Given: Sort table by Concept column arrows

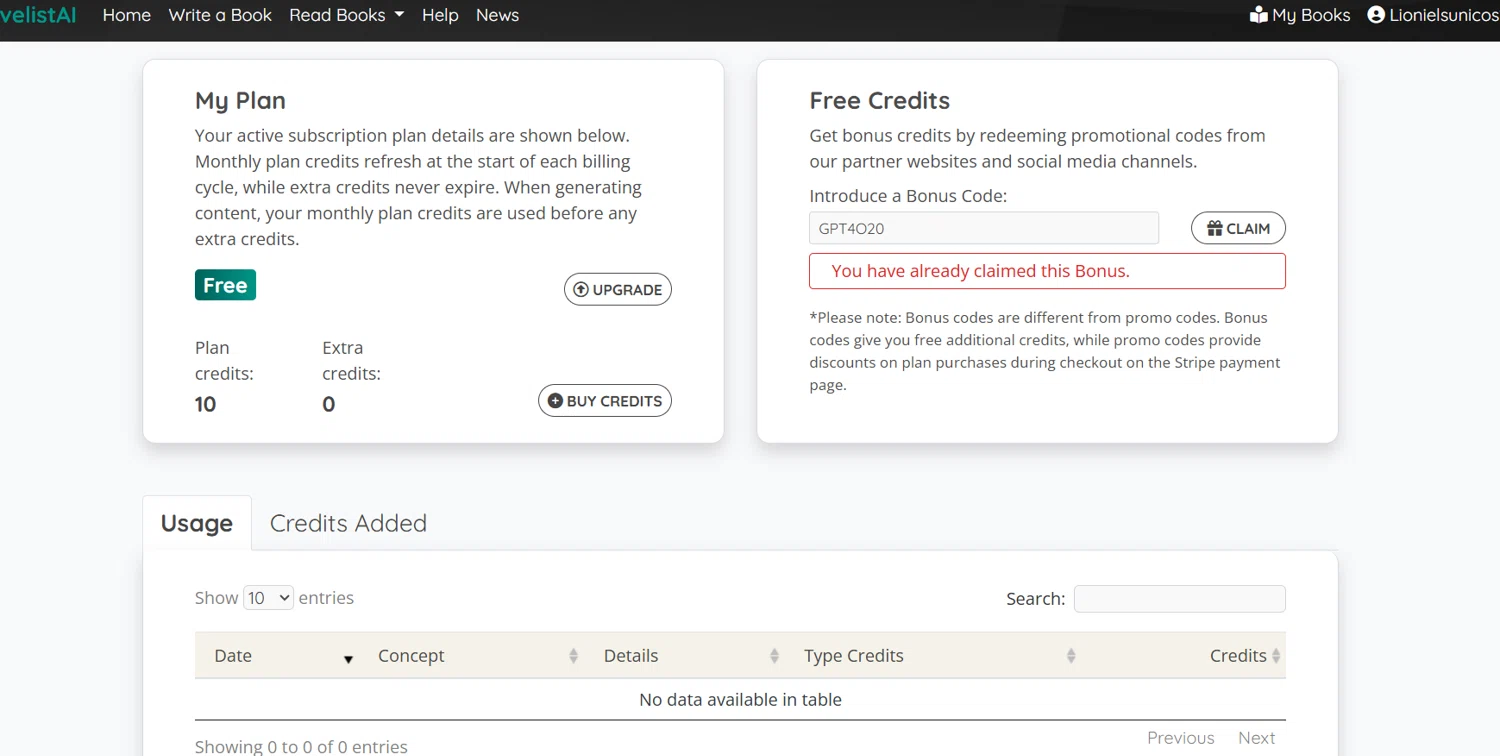Looking at the screenshot, I should click(x=573, y=656).
